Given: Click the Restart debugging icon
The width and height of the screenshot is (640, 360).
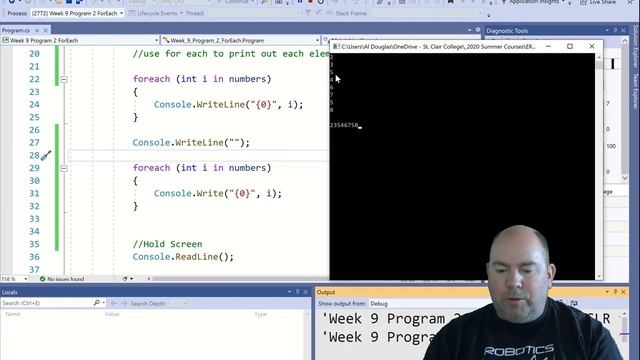Looking at the screenshot, I should [x=321, y=2].
